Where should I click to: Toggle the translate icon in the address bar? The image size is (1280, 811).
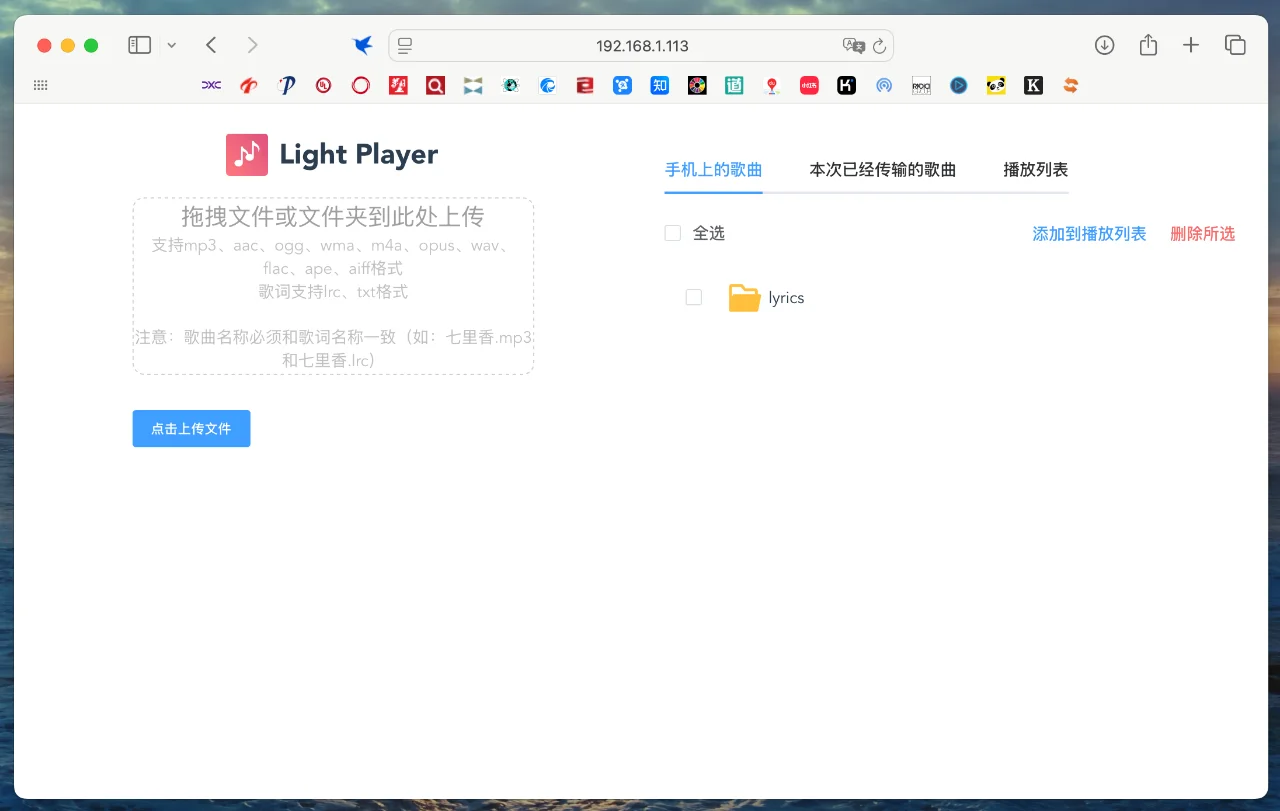pyautogui.click(x=853, y=45)
